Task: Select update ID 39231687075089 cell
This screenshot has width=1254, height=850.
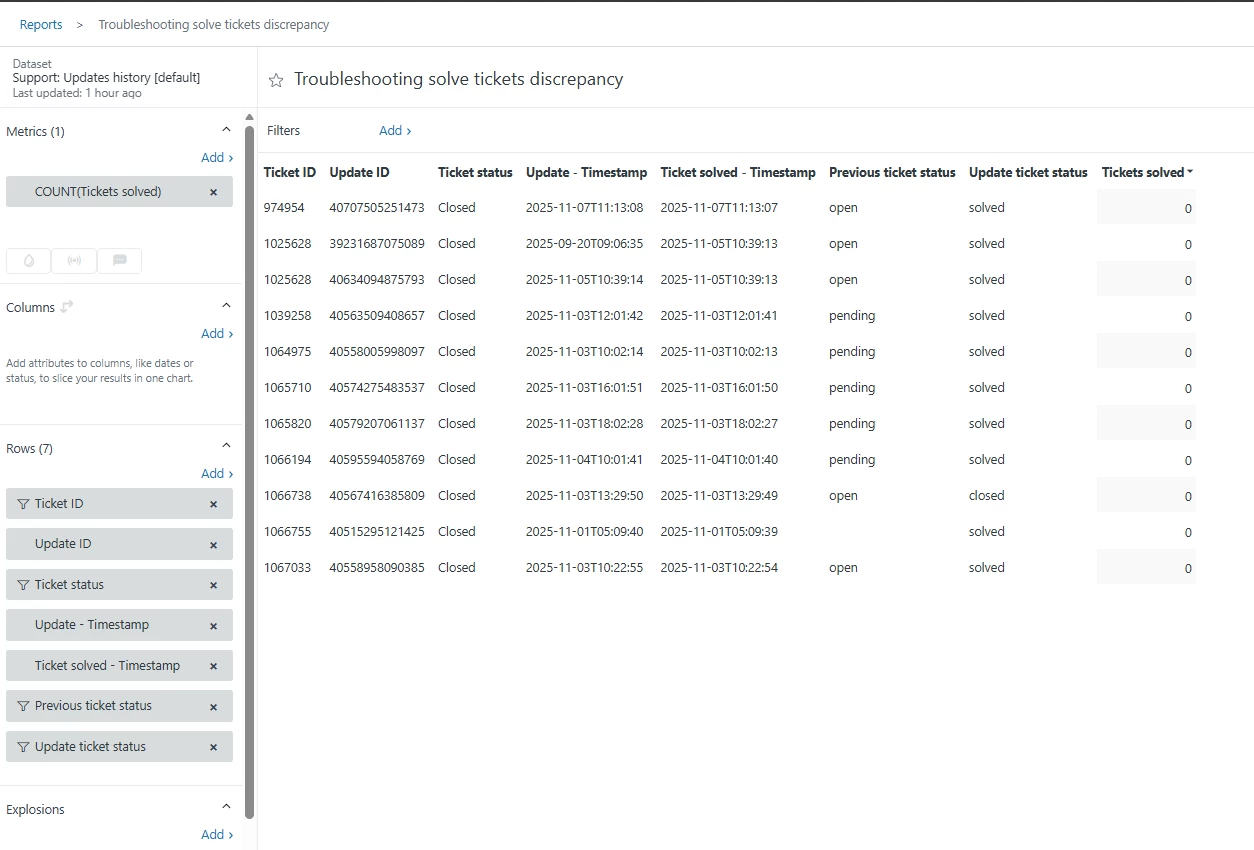Action: pos(377,244)
